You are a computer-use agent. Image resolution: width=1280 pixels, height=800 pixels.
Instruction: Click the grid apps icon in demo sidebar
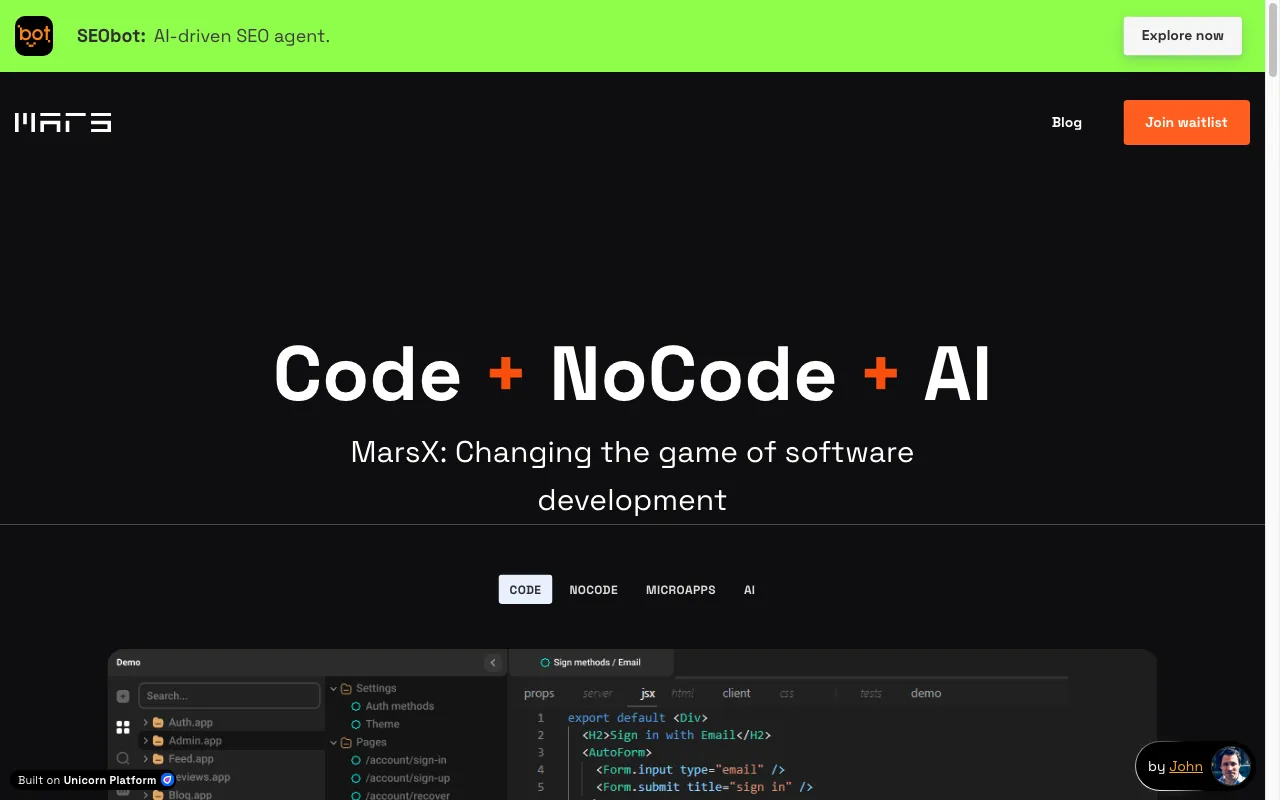coord(123,727)
